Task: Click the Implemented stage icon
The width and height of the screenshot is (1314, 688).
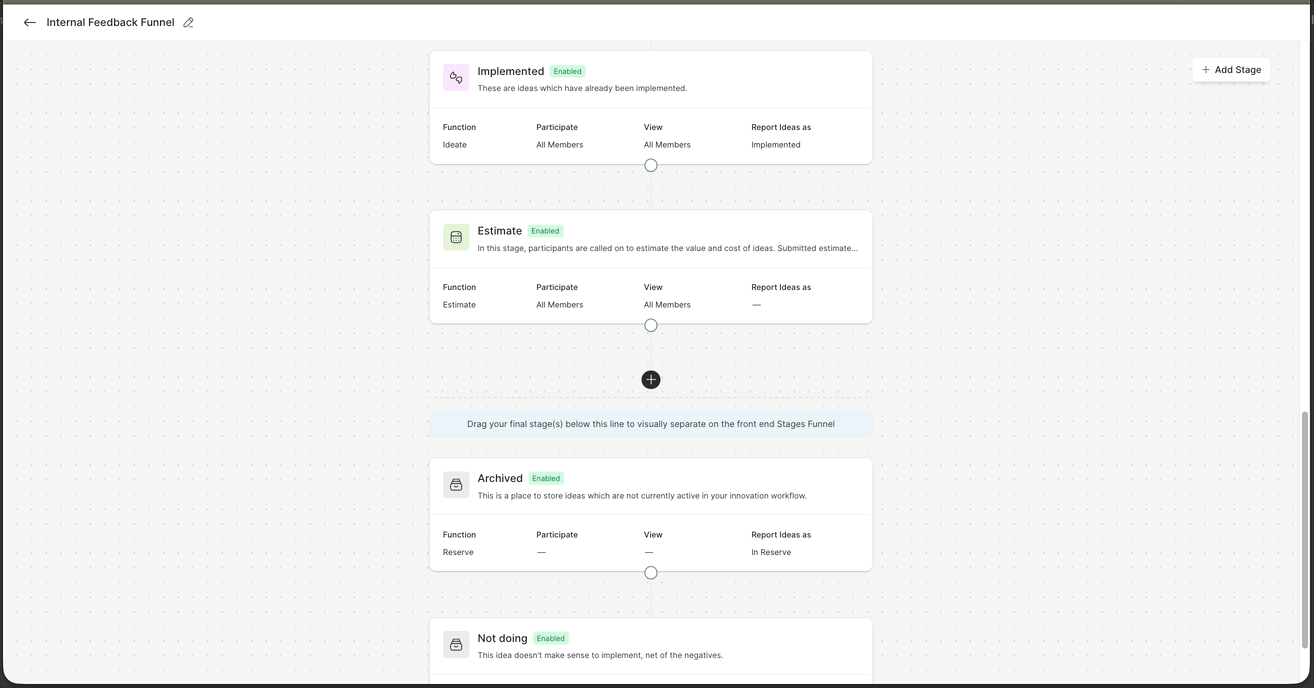Action: point(456,78)
